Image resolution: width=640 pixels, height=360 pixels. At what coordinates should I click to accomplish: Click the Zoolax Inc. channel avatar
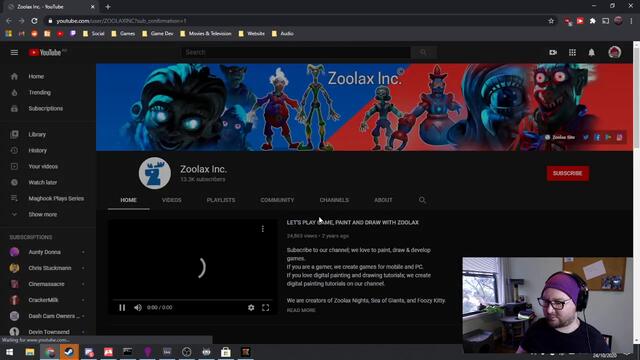(155, 173)
